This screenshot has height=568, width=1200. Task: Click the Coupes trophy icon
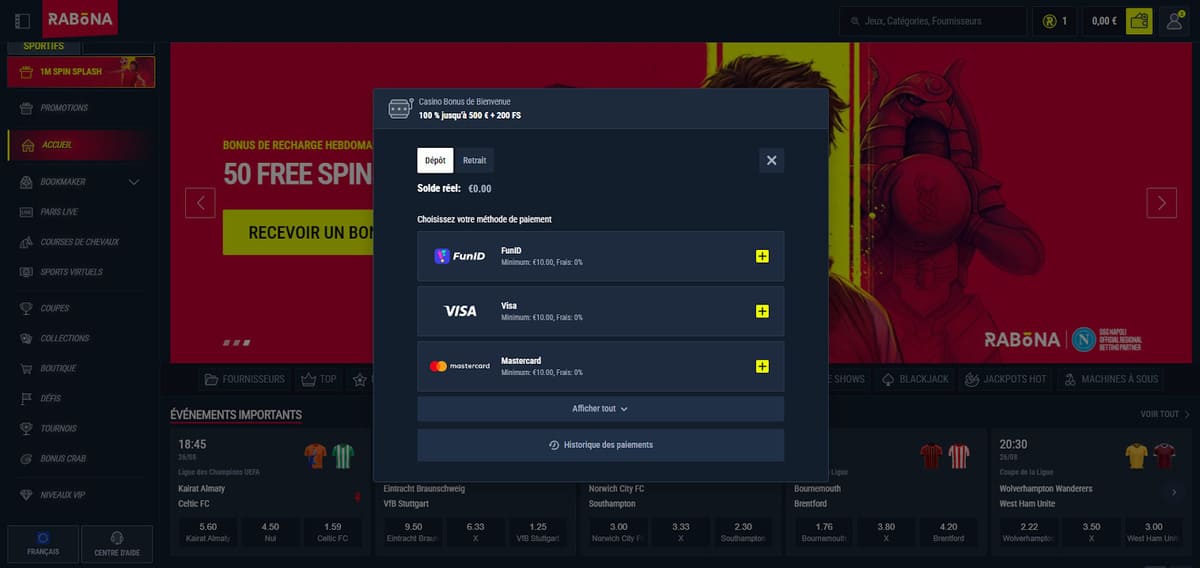(26, 308)
